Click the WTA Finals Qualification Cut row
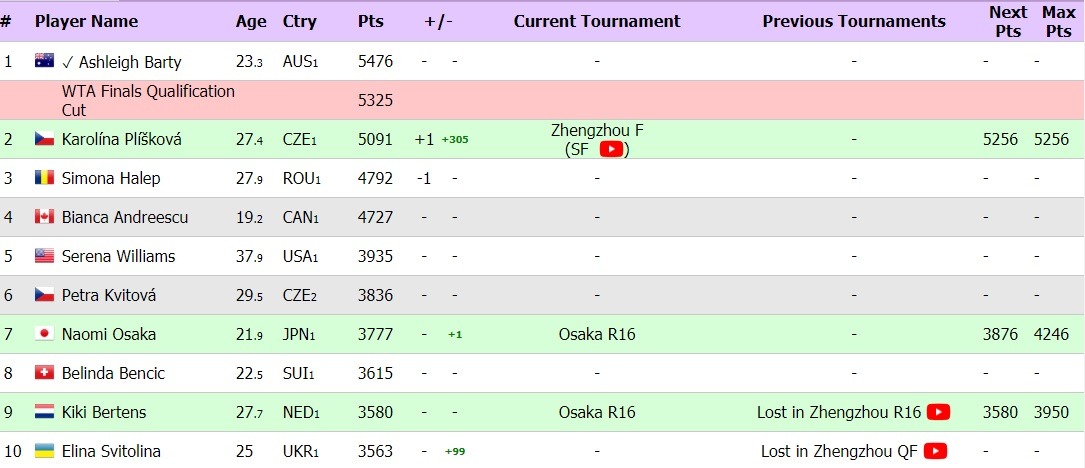This screenshot has width=1085, height=468. [542, 100]
